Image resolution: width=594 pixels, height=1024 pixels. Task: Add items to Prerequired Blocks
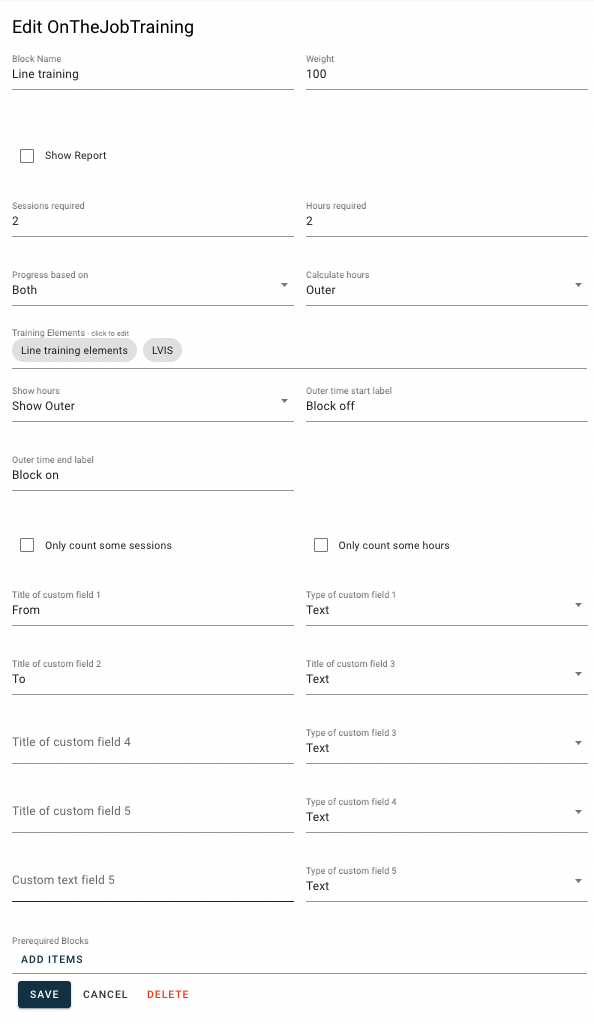pyautogui.click(x=52, y=959)
